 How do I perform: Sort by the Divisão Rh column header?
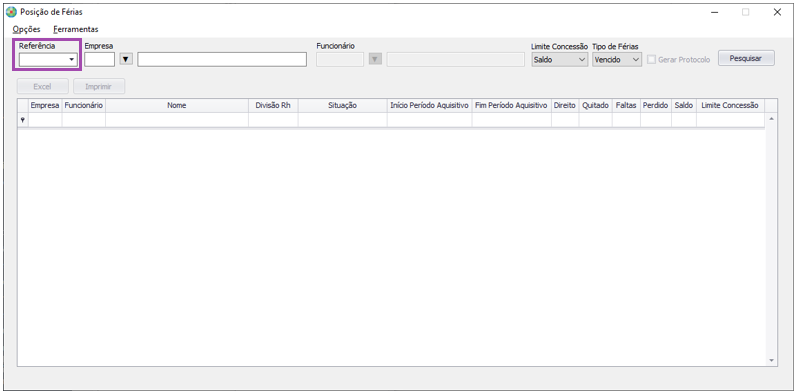coord(273,106)
